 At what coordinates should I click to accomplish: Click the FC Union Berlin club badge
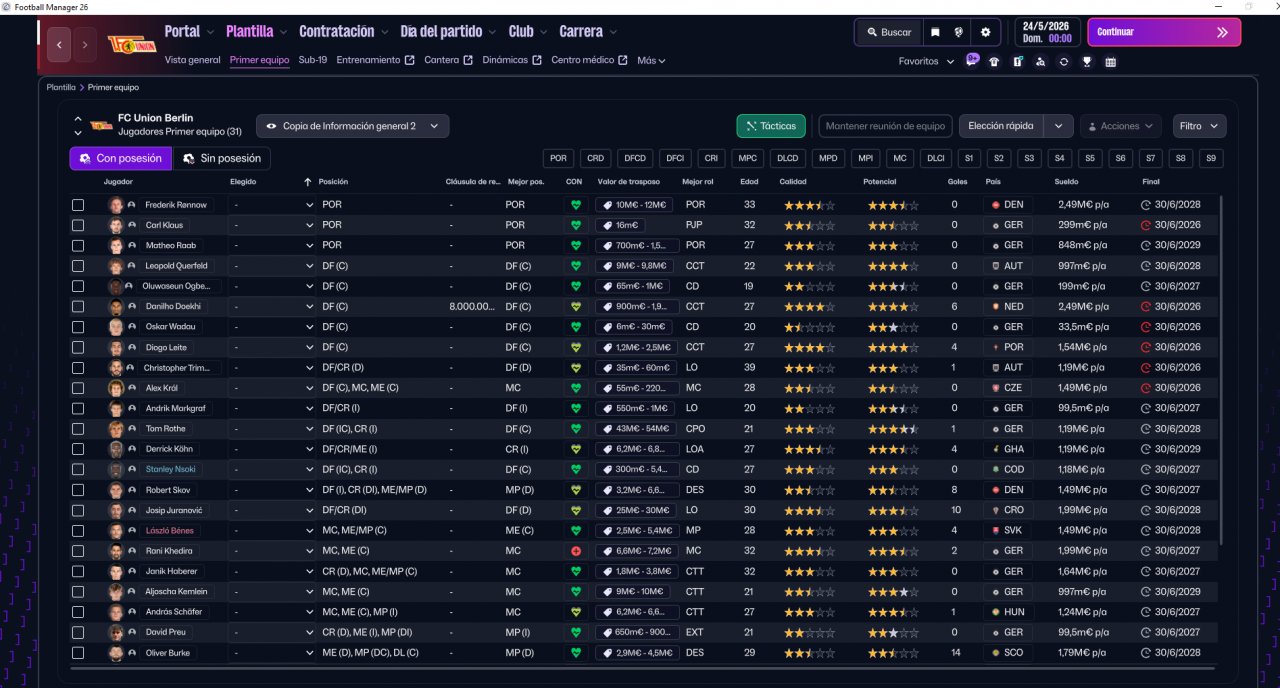pyautogui.click(x=131, y=45)
